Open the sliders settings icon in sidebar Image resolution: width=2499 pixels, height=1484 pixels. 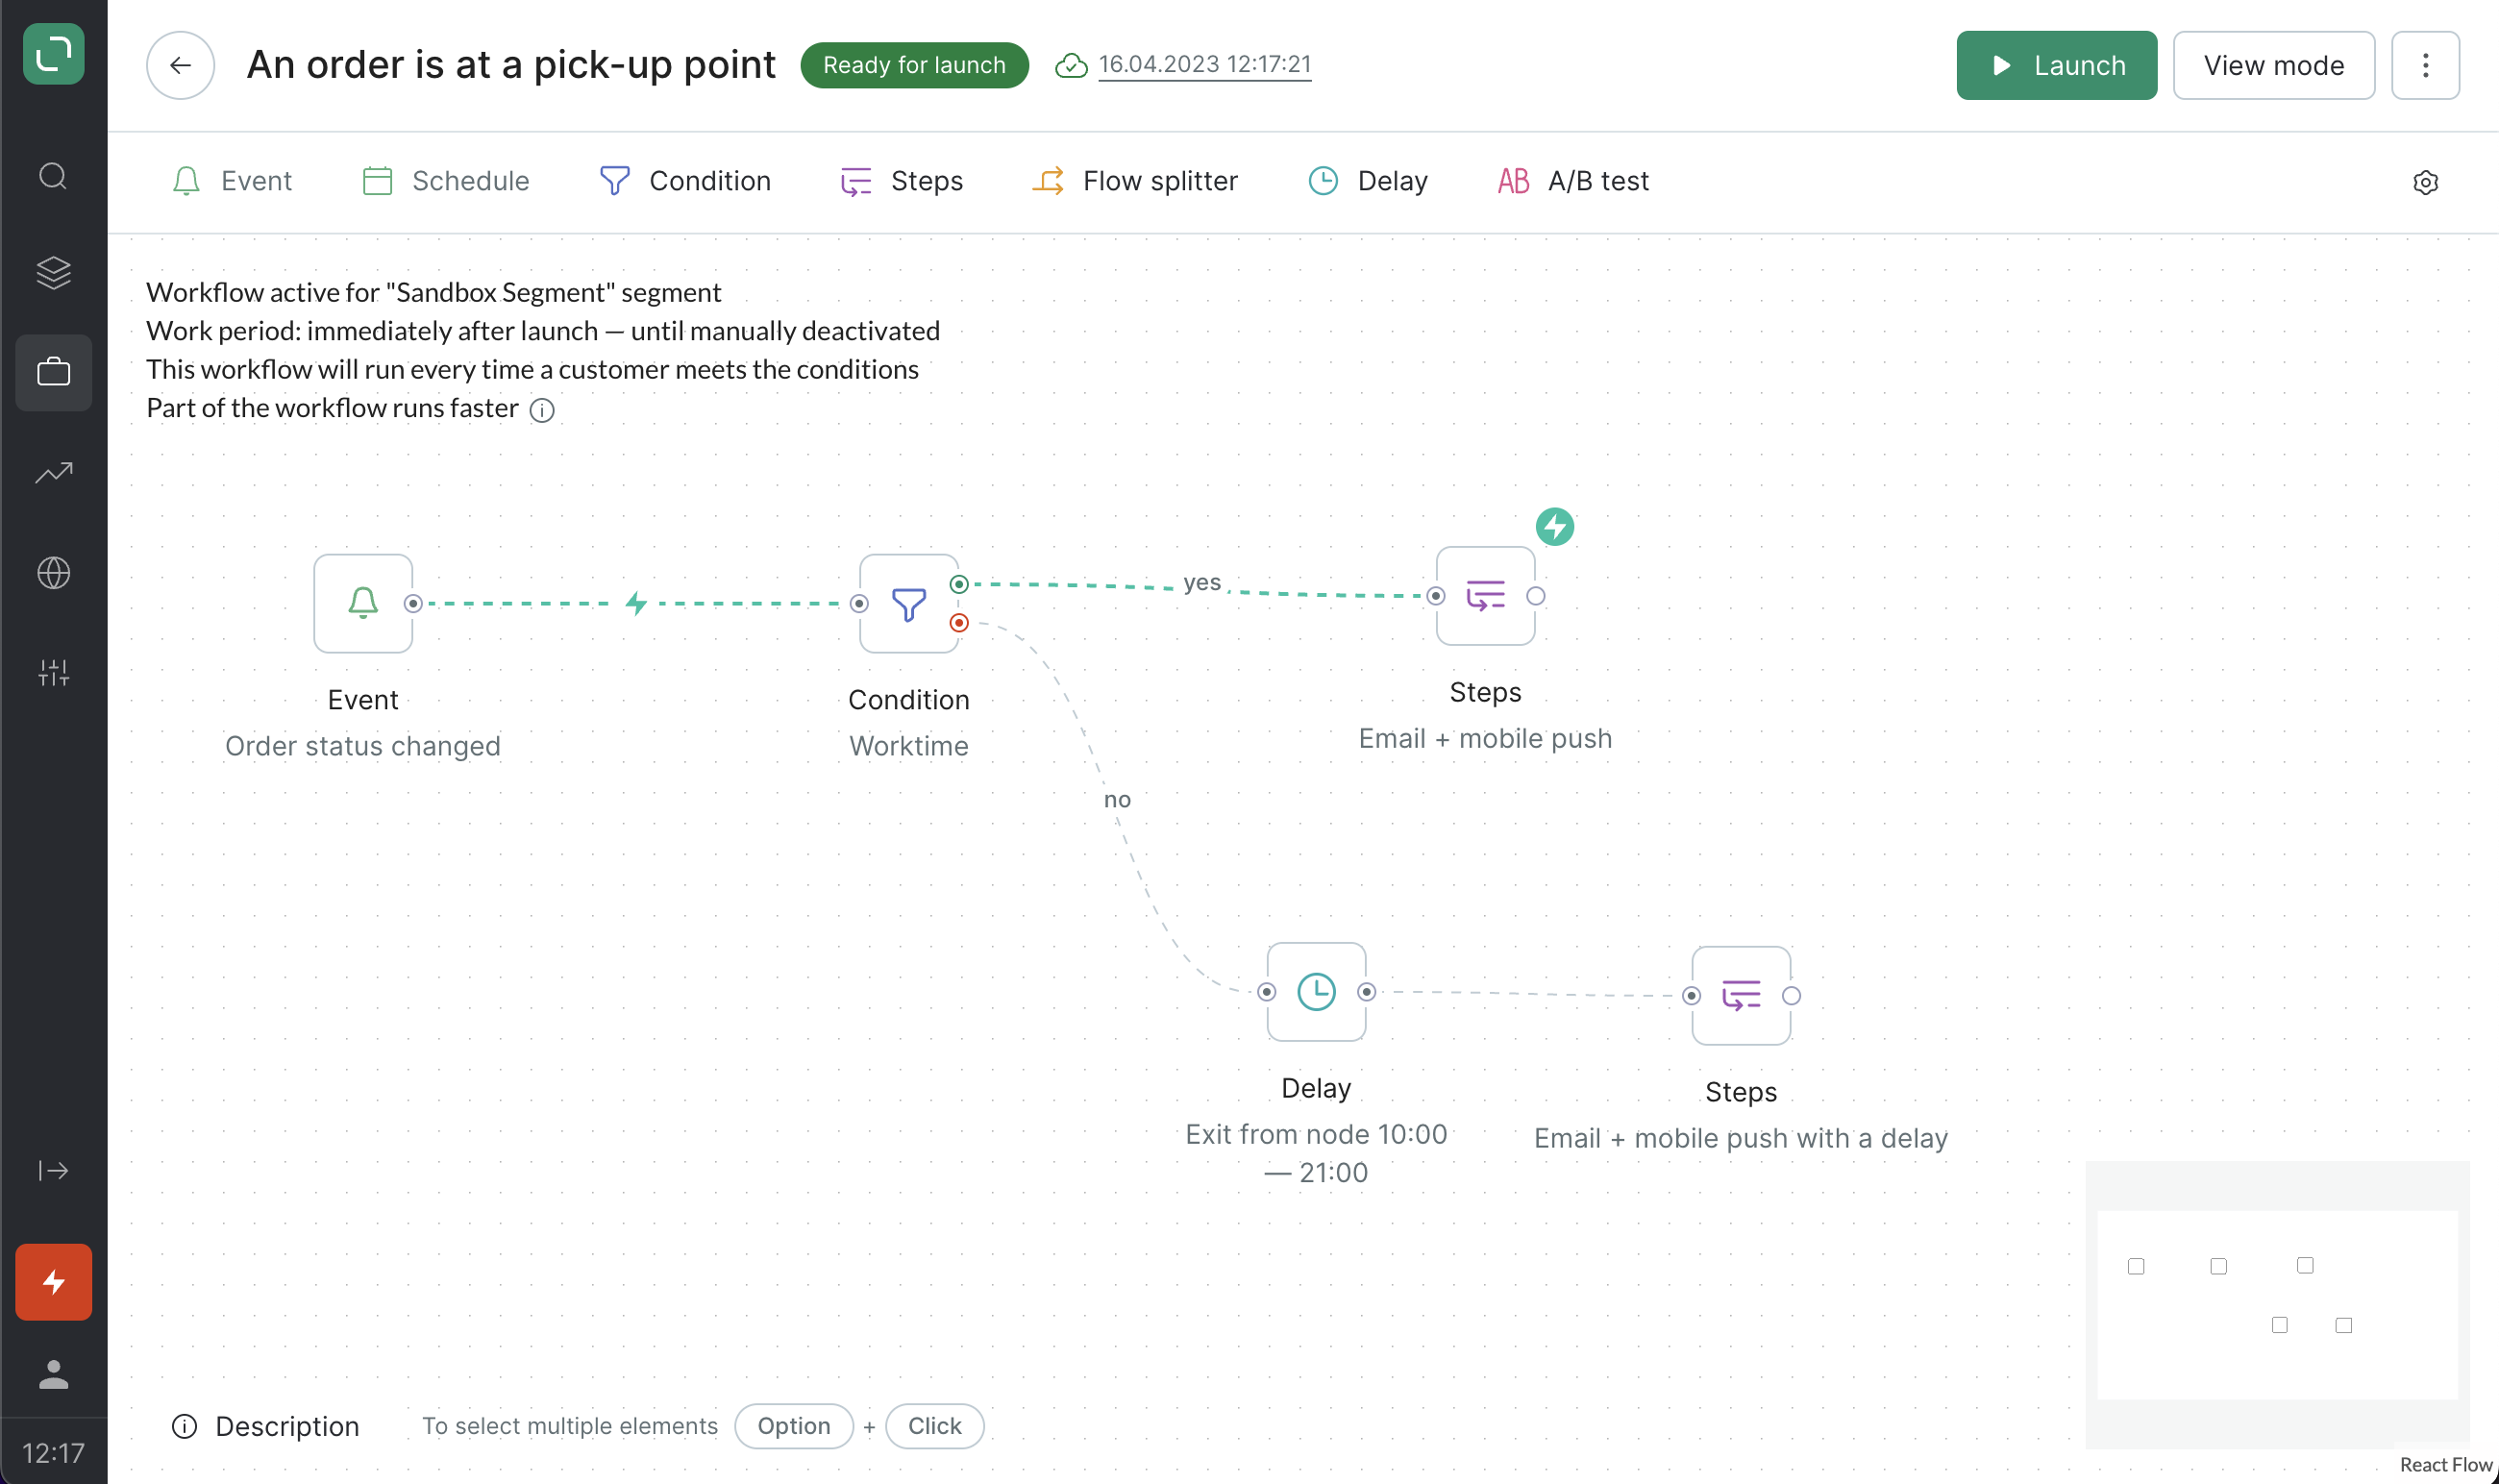pos(53,672)
